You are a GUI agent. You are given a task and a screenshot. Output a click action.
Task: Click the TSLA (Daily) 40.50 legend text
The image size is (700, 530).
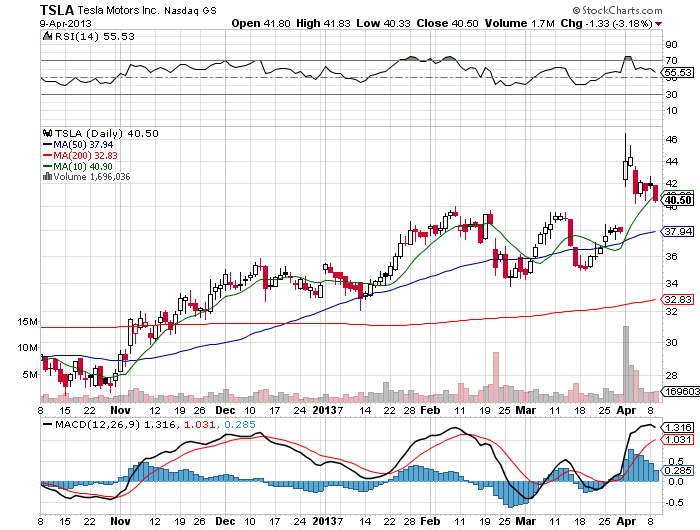[x=107, y=134]
